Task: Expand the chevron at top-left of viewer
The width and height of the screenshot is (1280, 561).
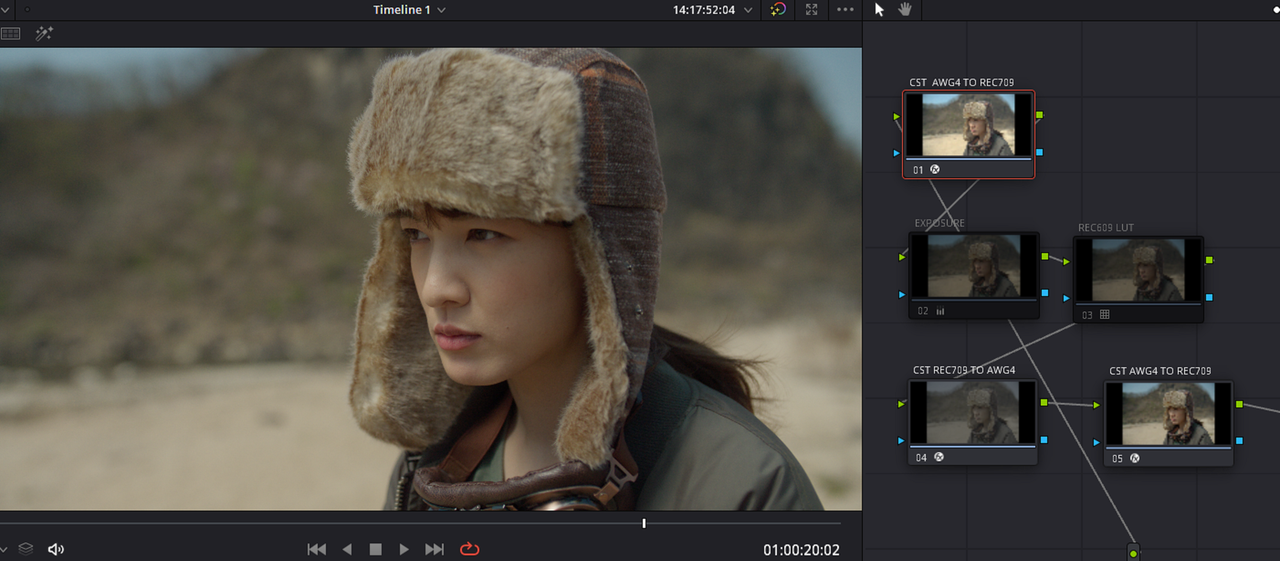Action: [4, 10]
